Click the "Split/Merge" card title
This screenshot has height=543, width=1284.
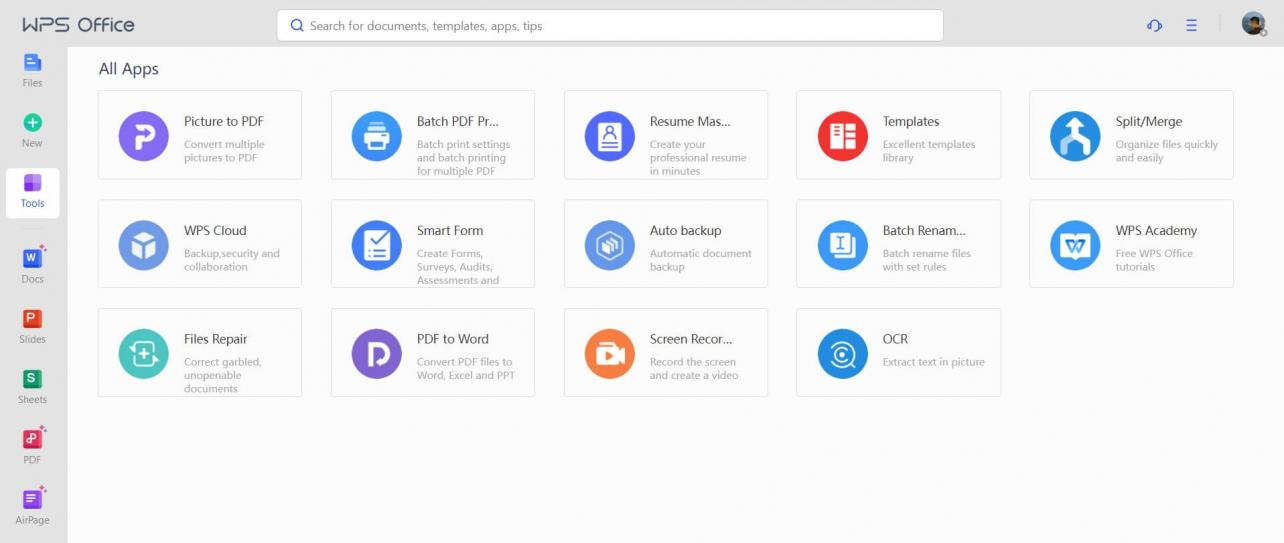pyautogui.click(x=1149, y=122)
